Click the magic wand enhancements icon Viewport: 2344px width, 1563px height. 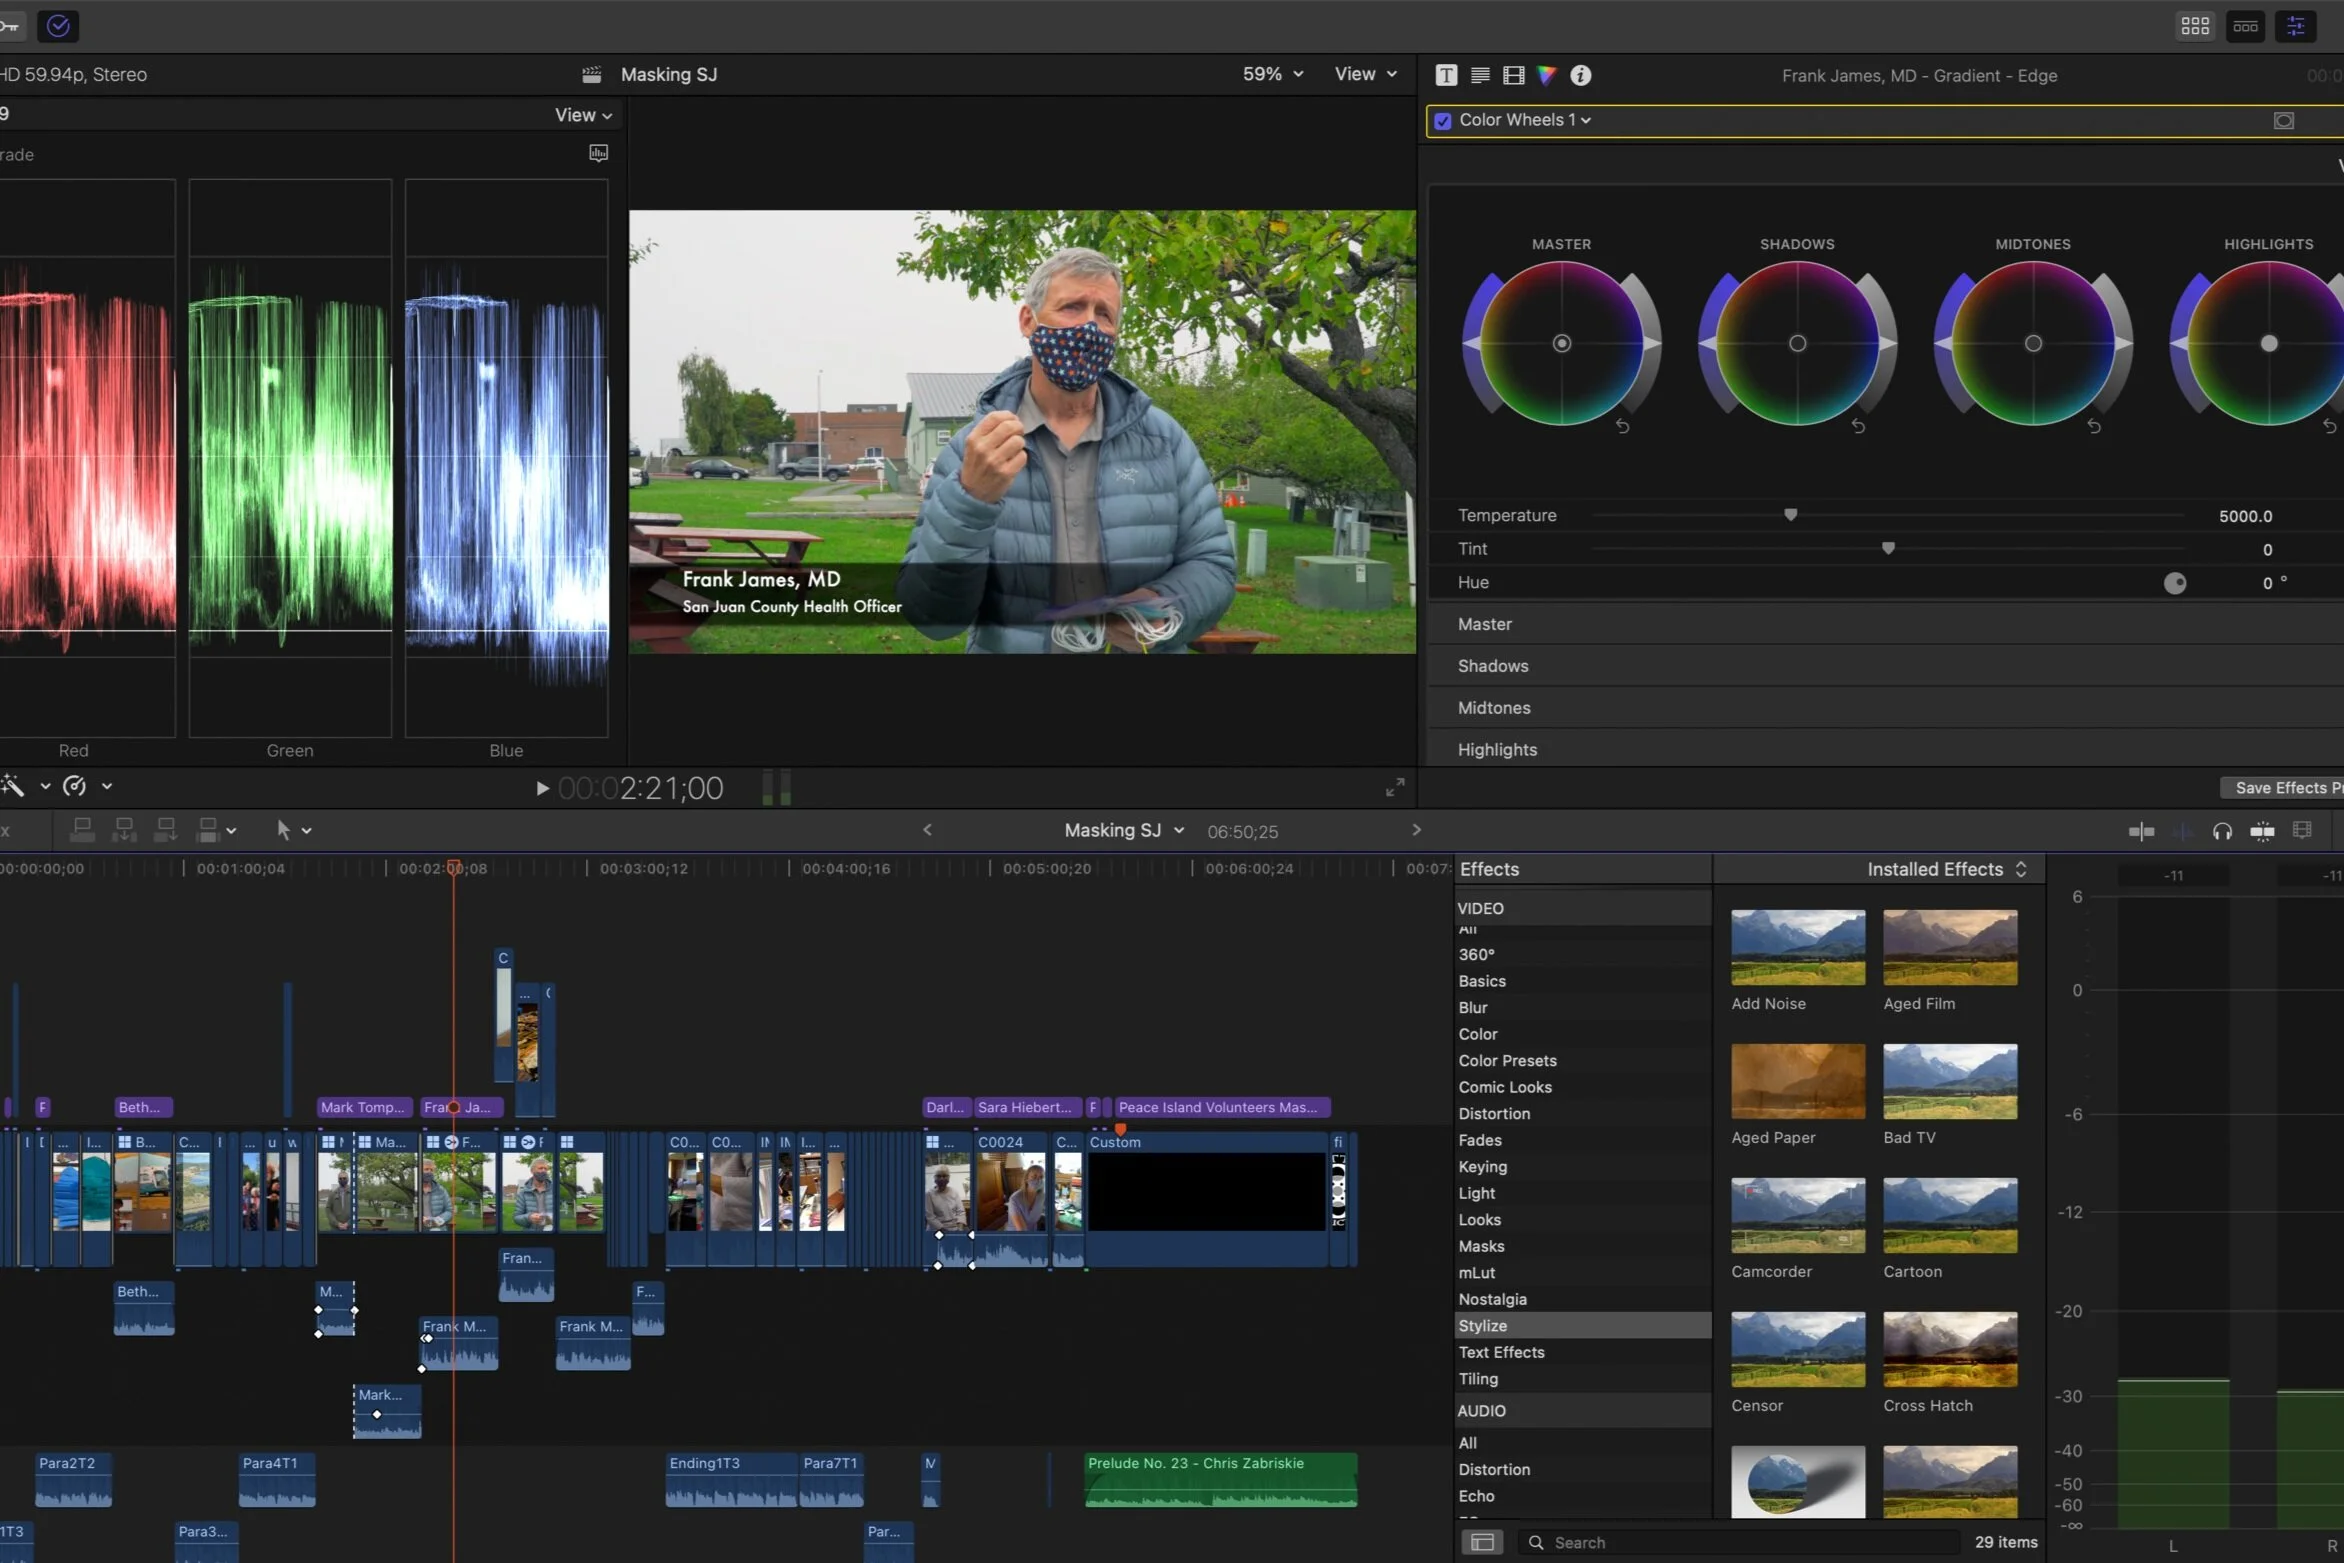tap(13, 786)
